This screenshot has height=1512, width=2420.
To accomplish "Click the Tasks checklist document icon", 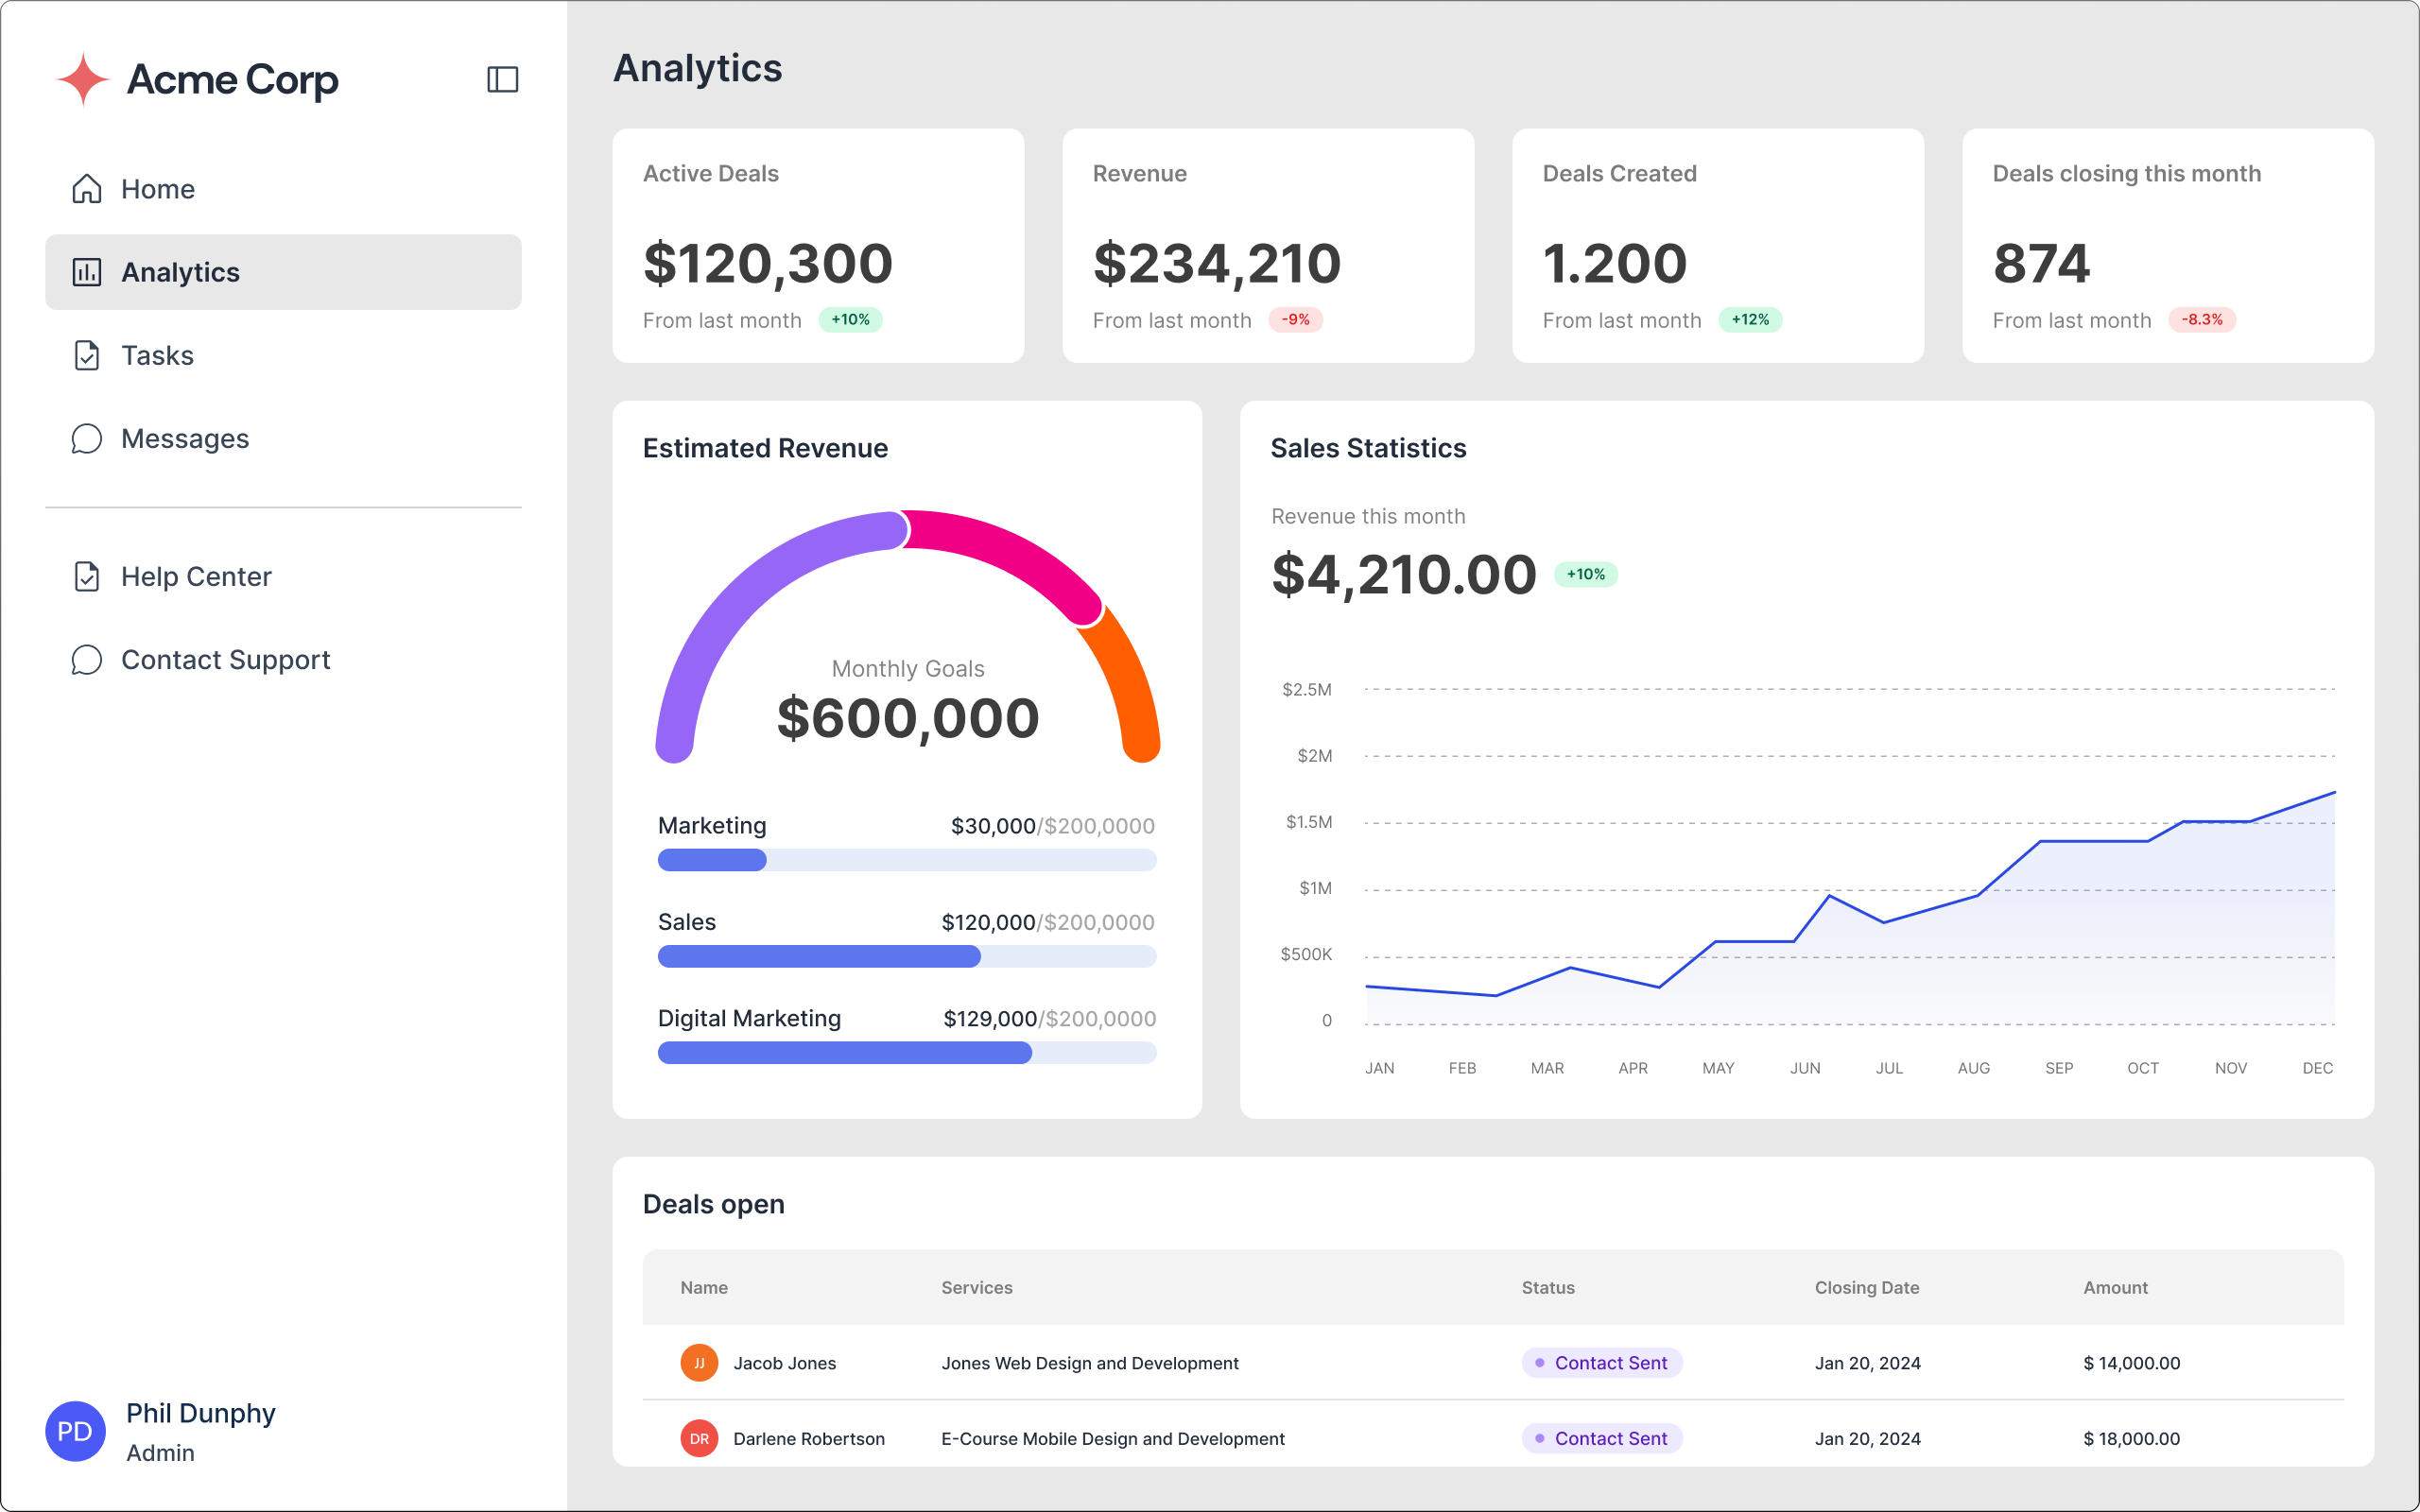I will tap(87, 355).
